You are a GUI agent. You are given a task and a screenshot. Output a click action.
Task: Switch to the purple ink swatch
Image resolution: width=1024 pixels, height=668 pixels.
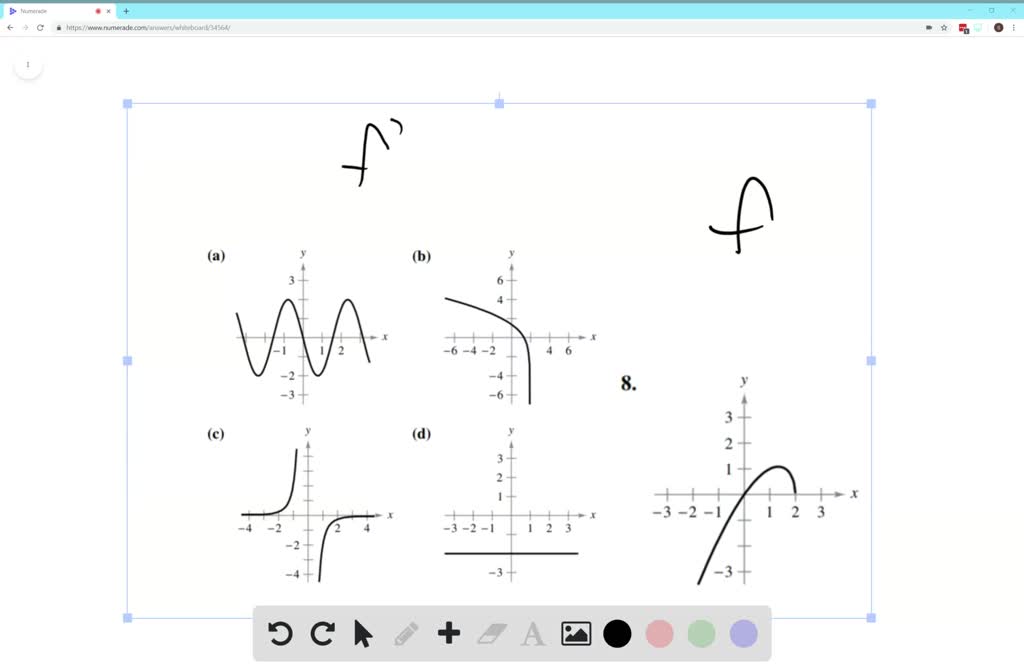click(742, 634)
